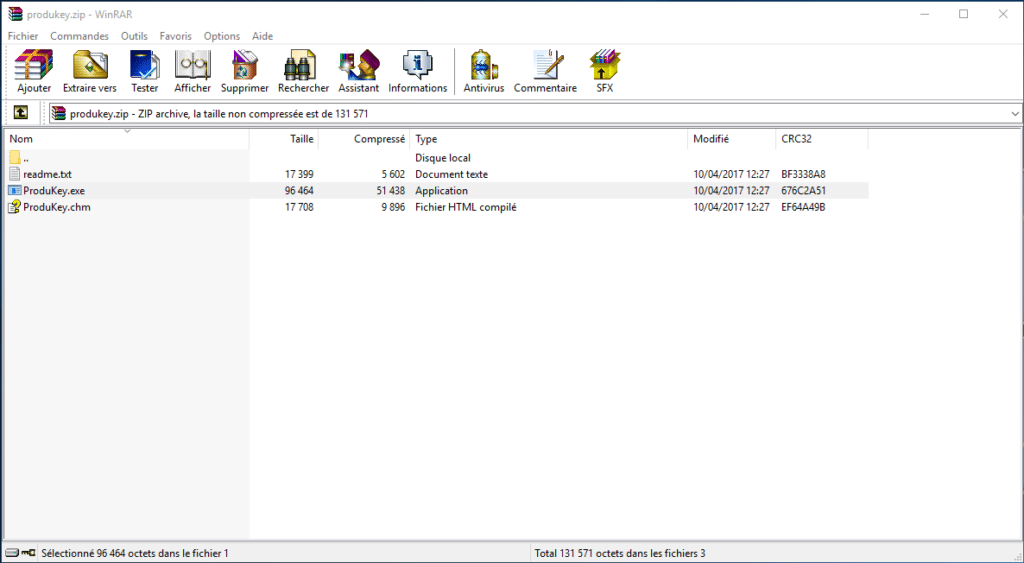Sort by the Compressé column header

click(x=364, y=139)
